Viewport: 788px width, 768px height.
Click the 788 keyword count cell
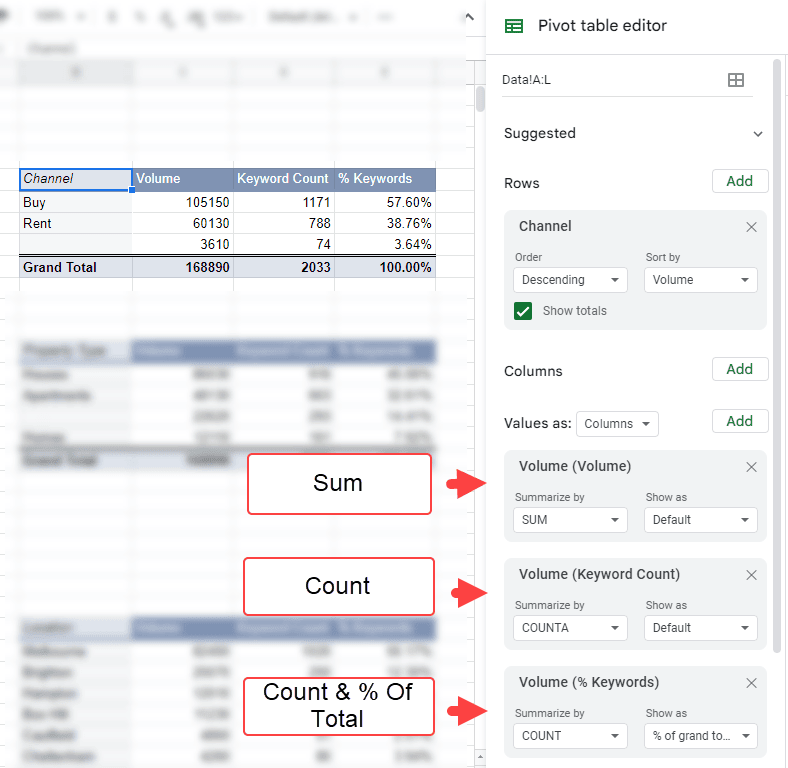[x=284, y=223]
